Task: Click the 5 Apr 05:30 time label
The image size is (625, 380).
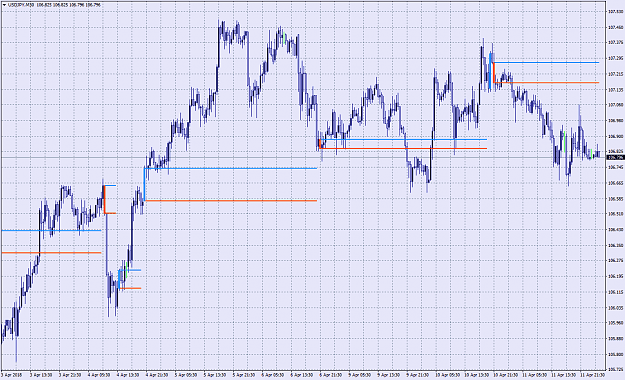Action: point(186,375)
